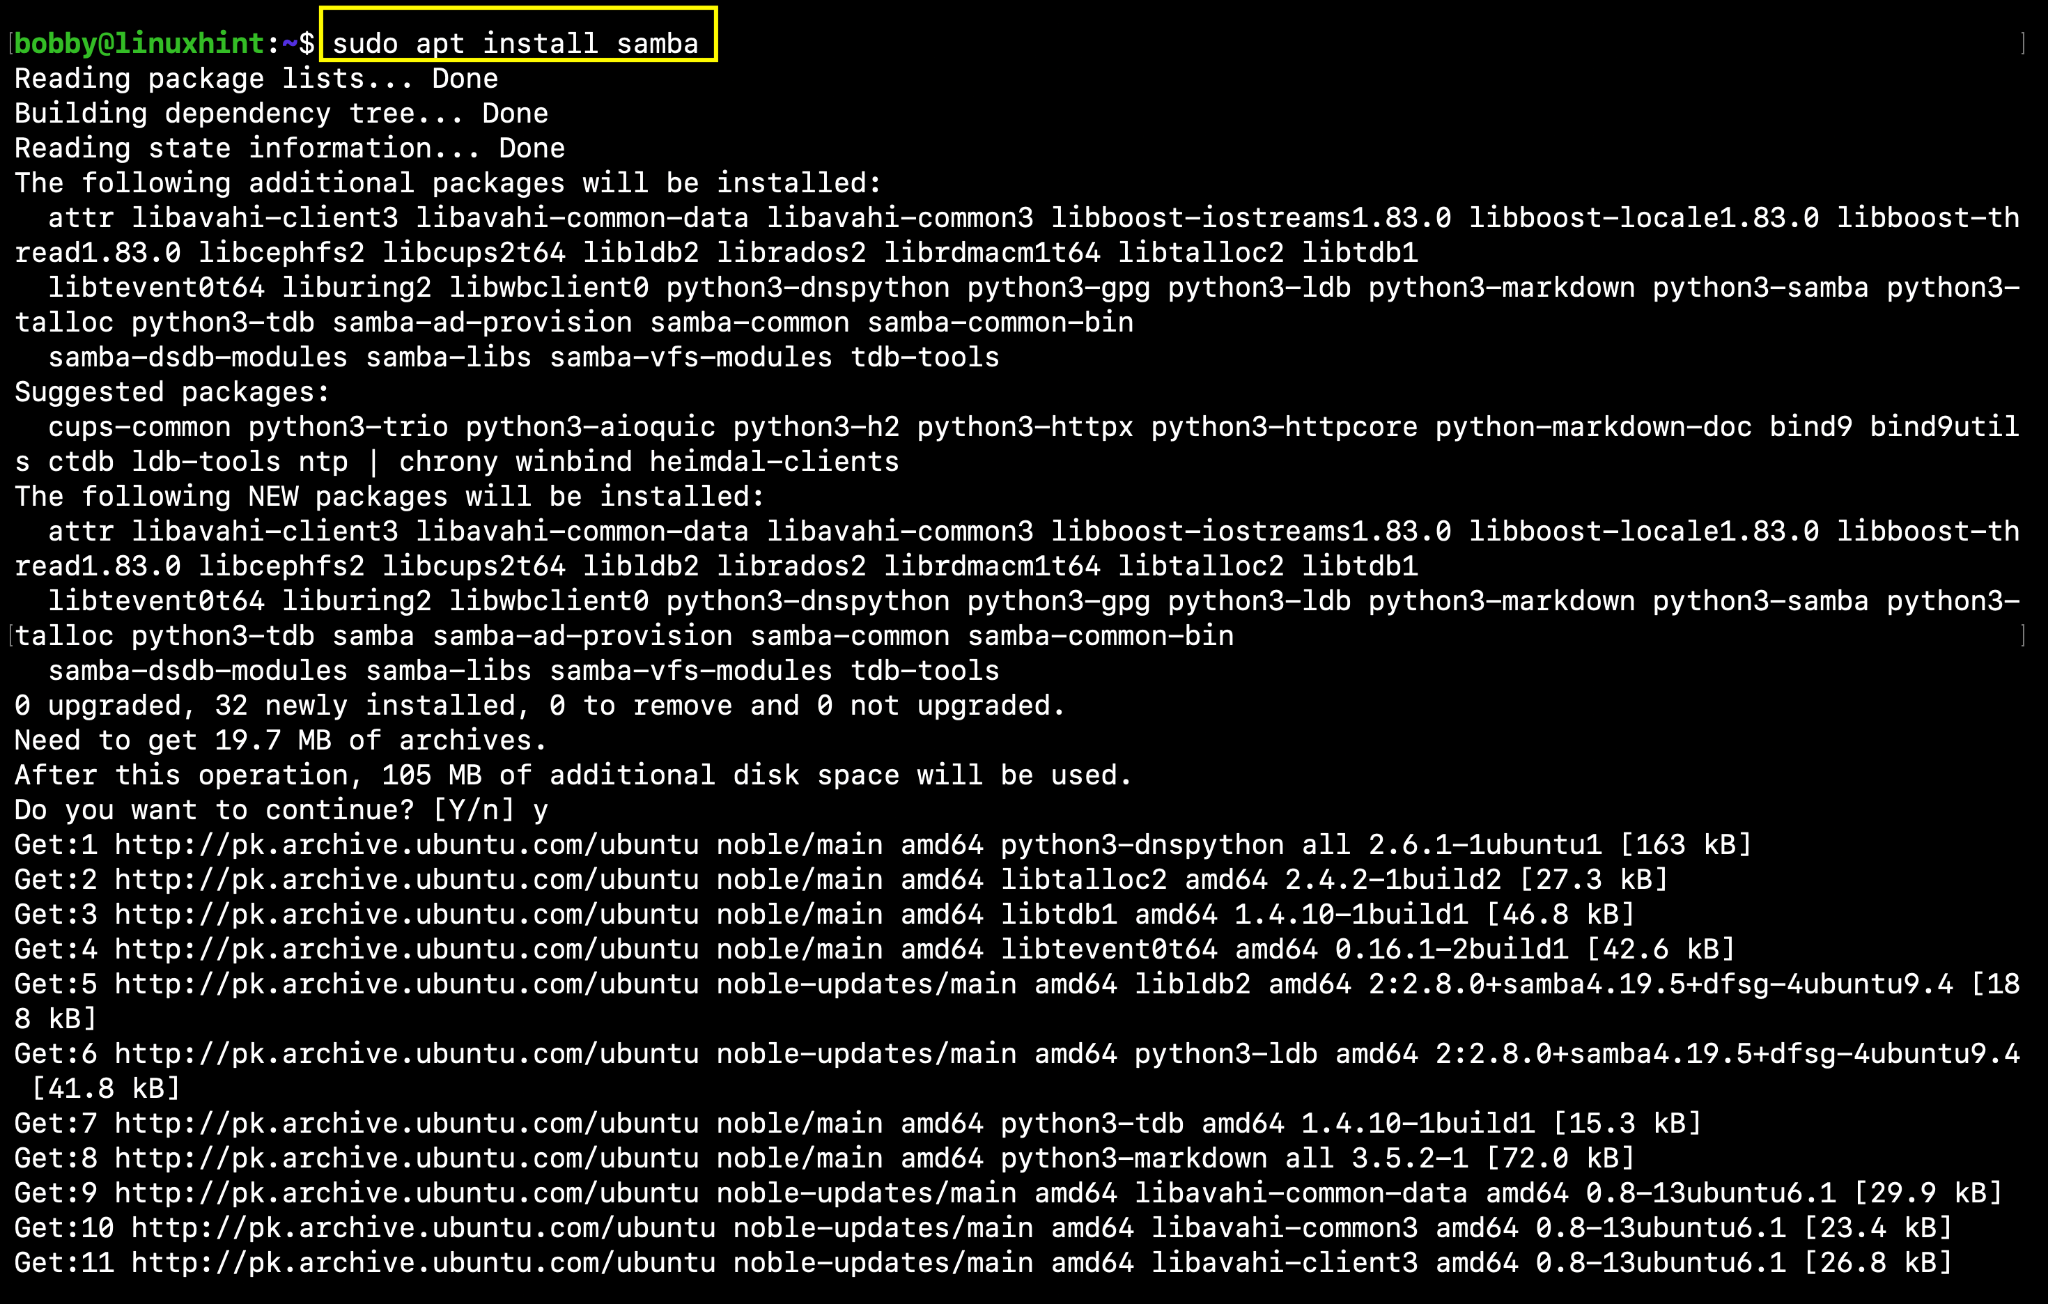Click the [Y/n] continue prompt
The height and width of the screenshot is (1304, 2048).
click(473, 810)
